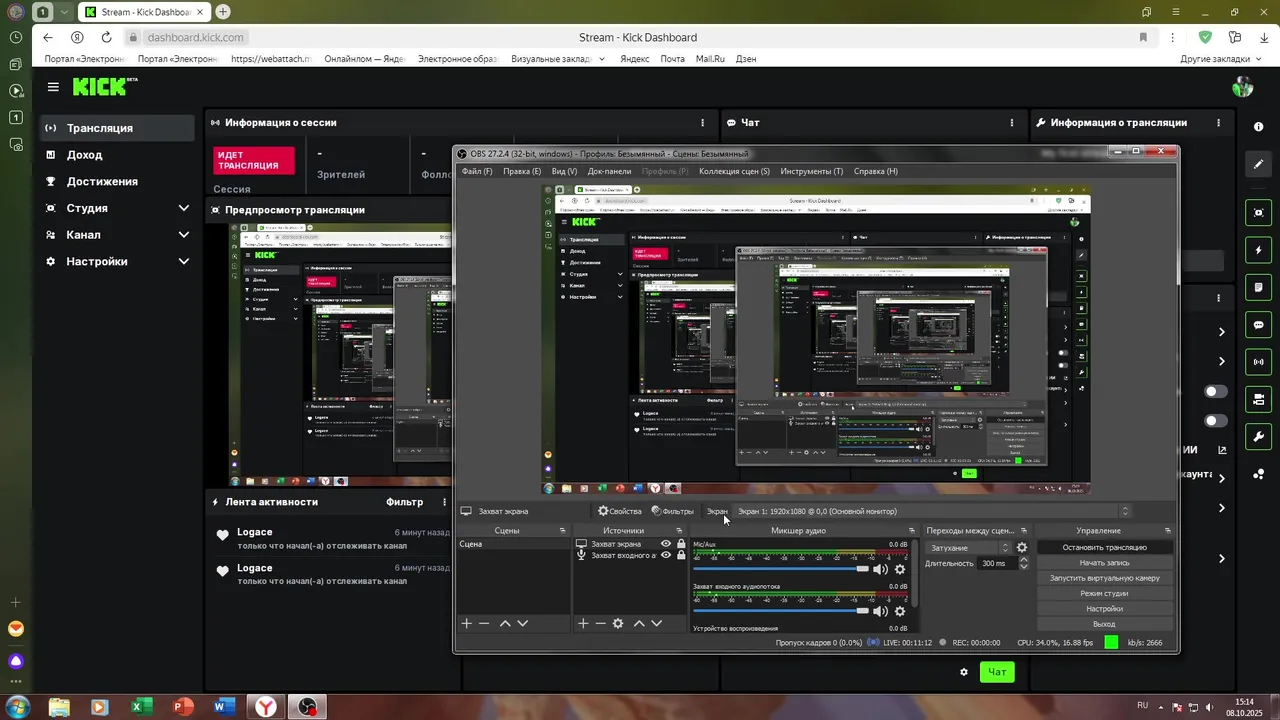Open the Затухание transition dropdown
The width and height of the screenshot is (1280, 720).
968,548
